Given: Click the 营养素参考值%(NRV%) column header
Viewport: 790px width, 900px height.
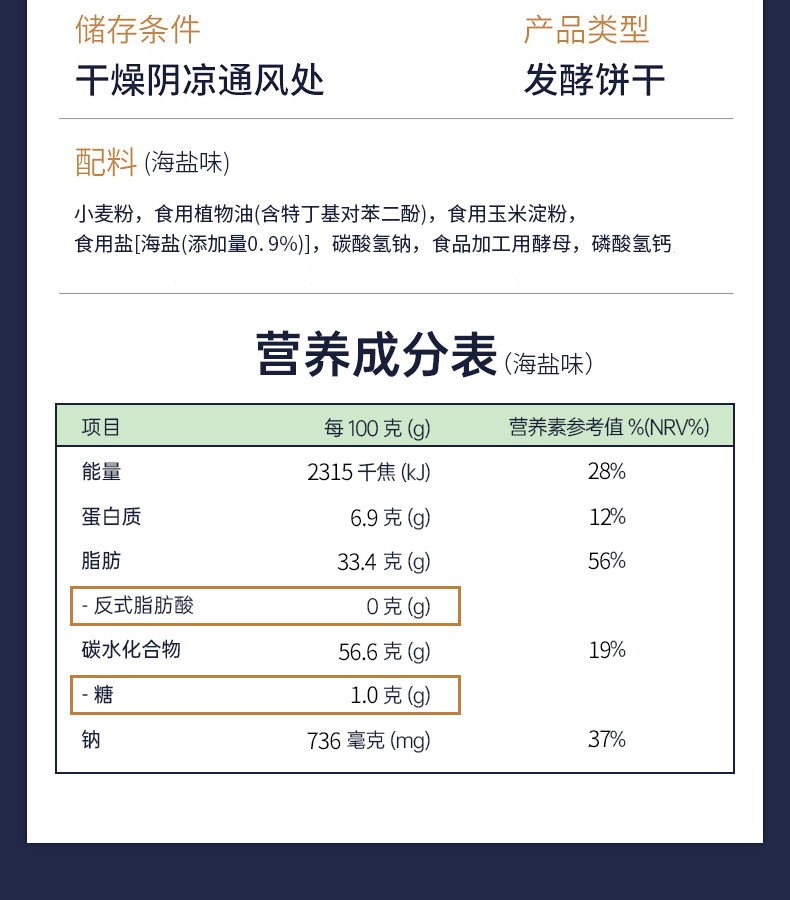Looking at the screenshot, I should click(x=609, y=428).
